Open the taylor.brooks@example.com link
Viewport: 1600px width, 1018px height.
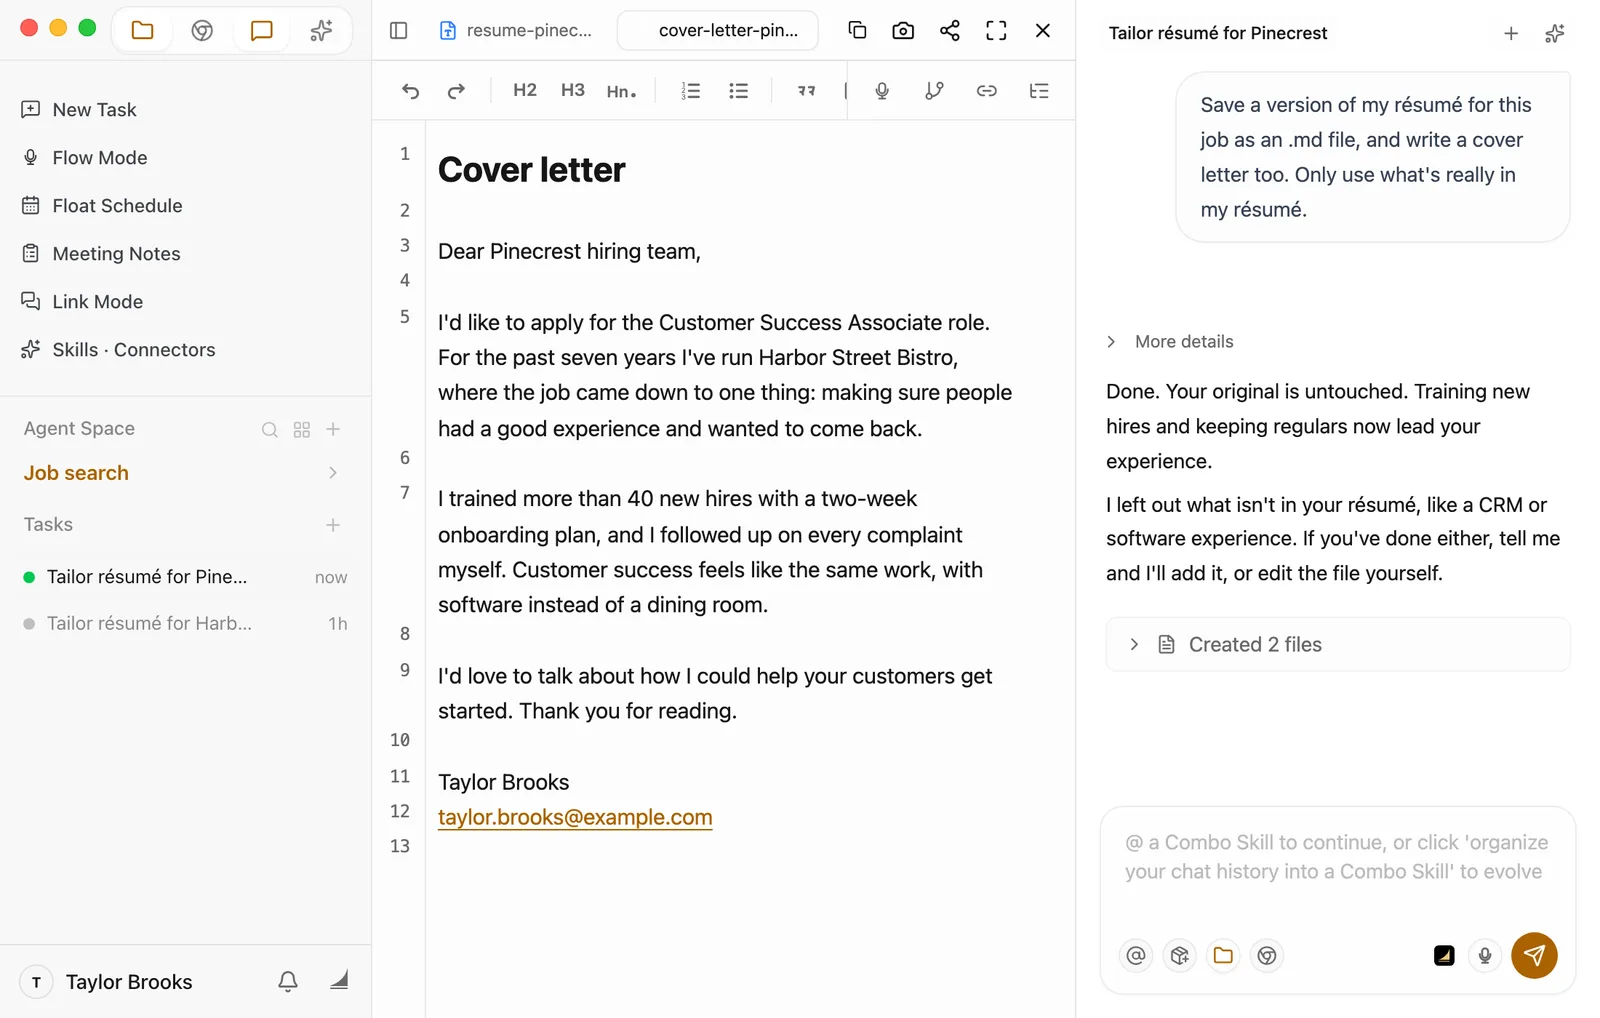pyautogui.click(x=575, y=818)
